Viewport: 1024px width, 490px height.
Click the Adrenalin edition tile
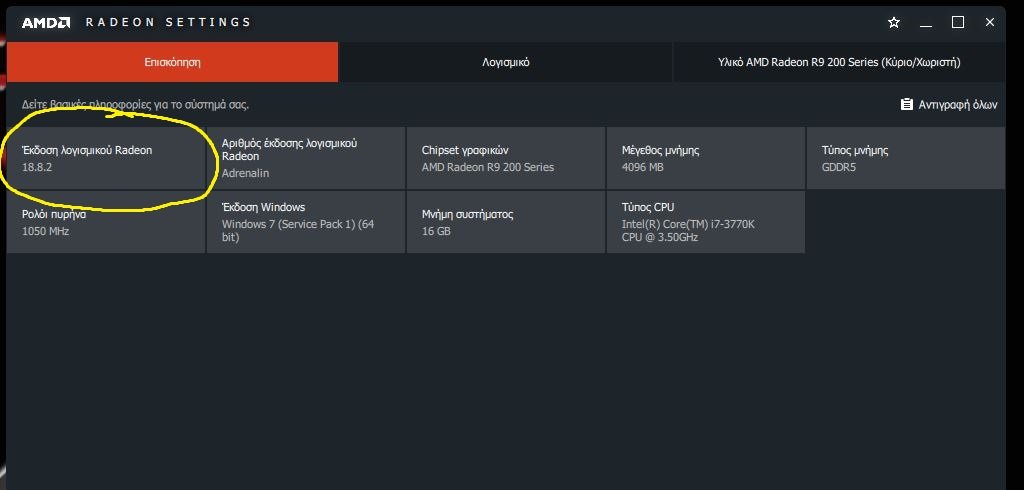pos(306,158)
